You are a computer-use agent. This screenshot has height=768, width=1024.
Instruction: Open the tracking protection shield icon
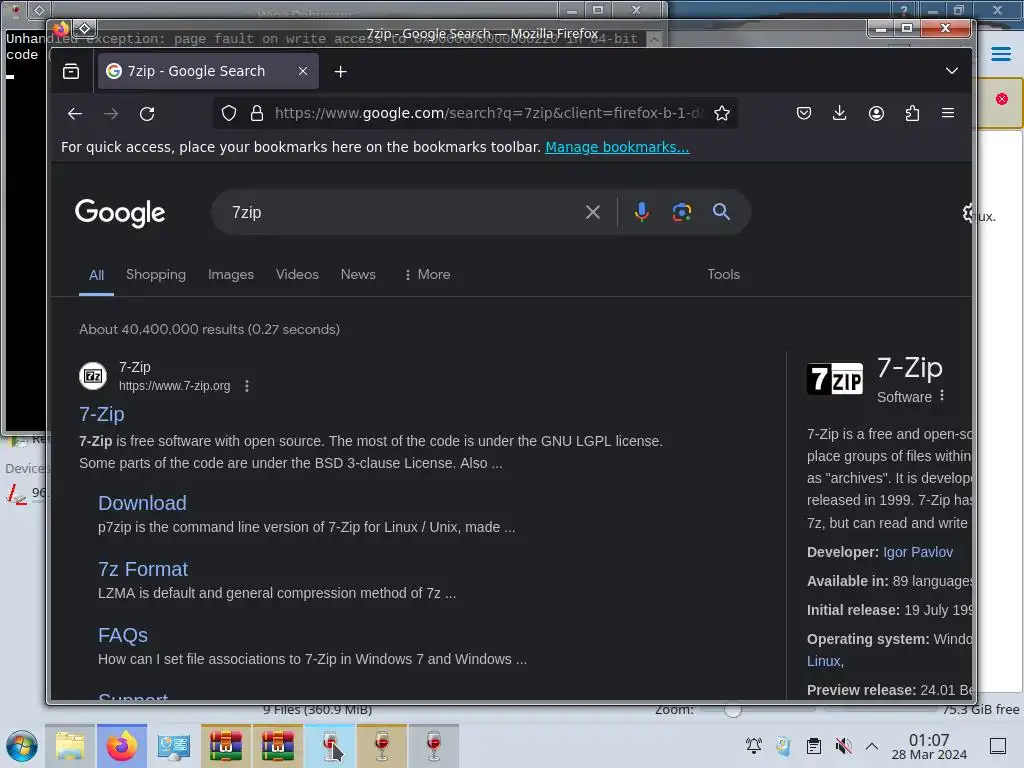(x=229, y=114)
